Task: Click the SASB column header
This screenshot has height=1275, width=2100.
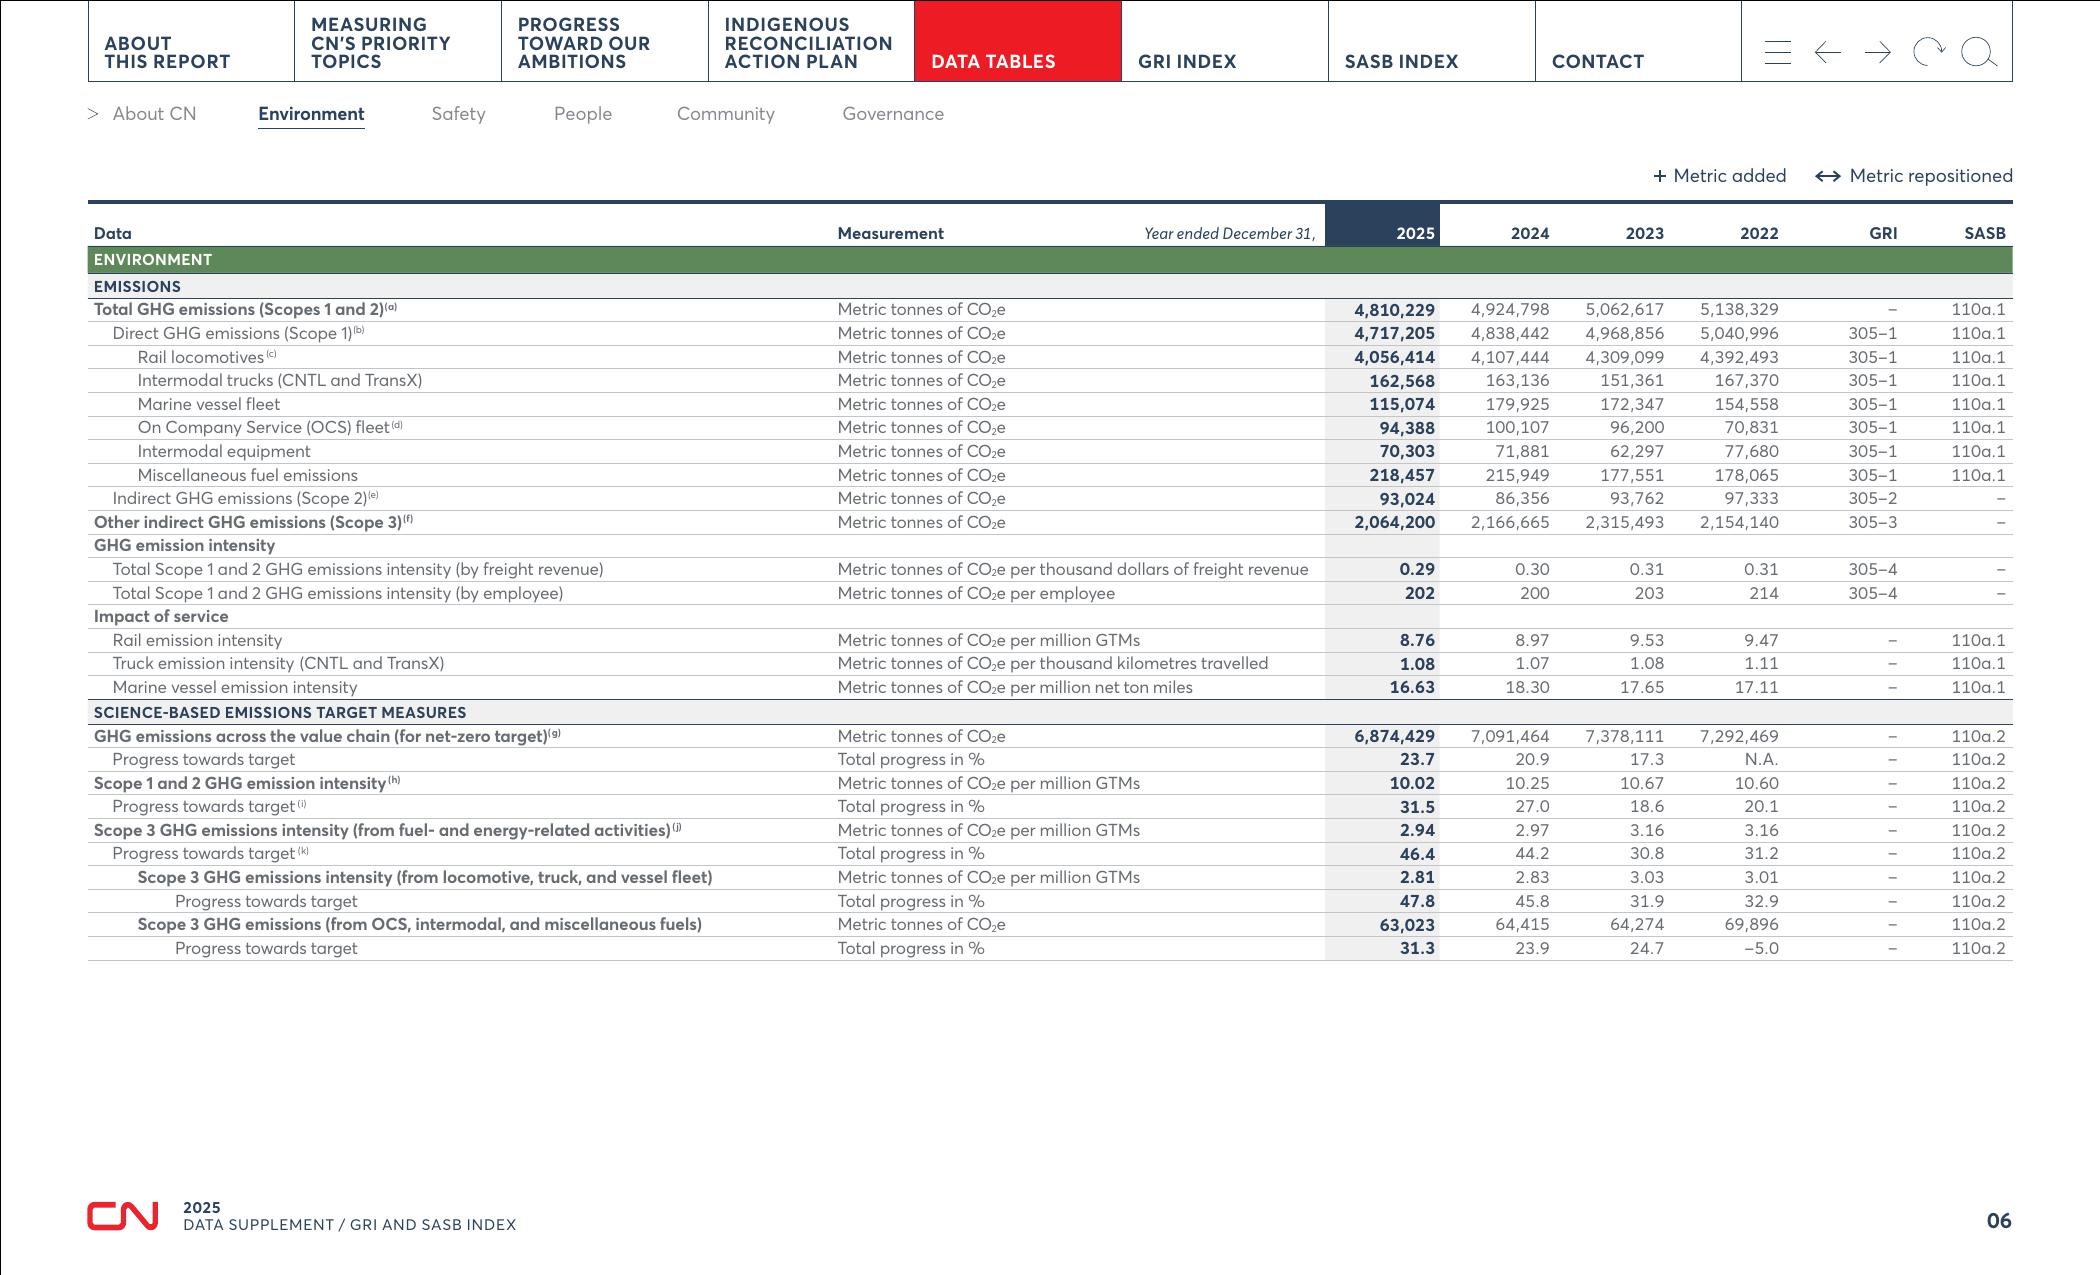Action: (x=1985, y=233)
